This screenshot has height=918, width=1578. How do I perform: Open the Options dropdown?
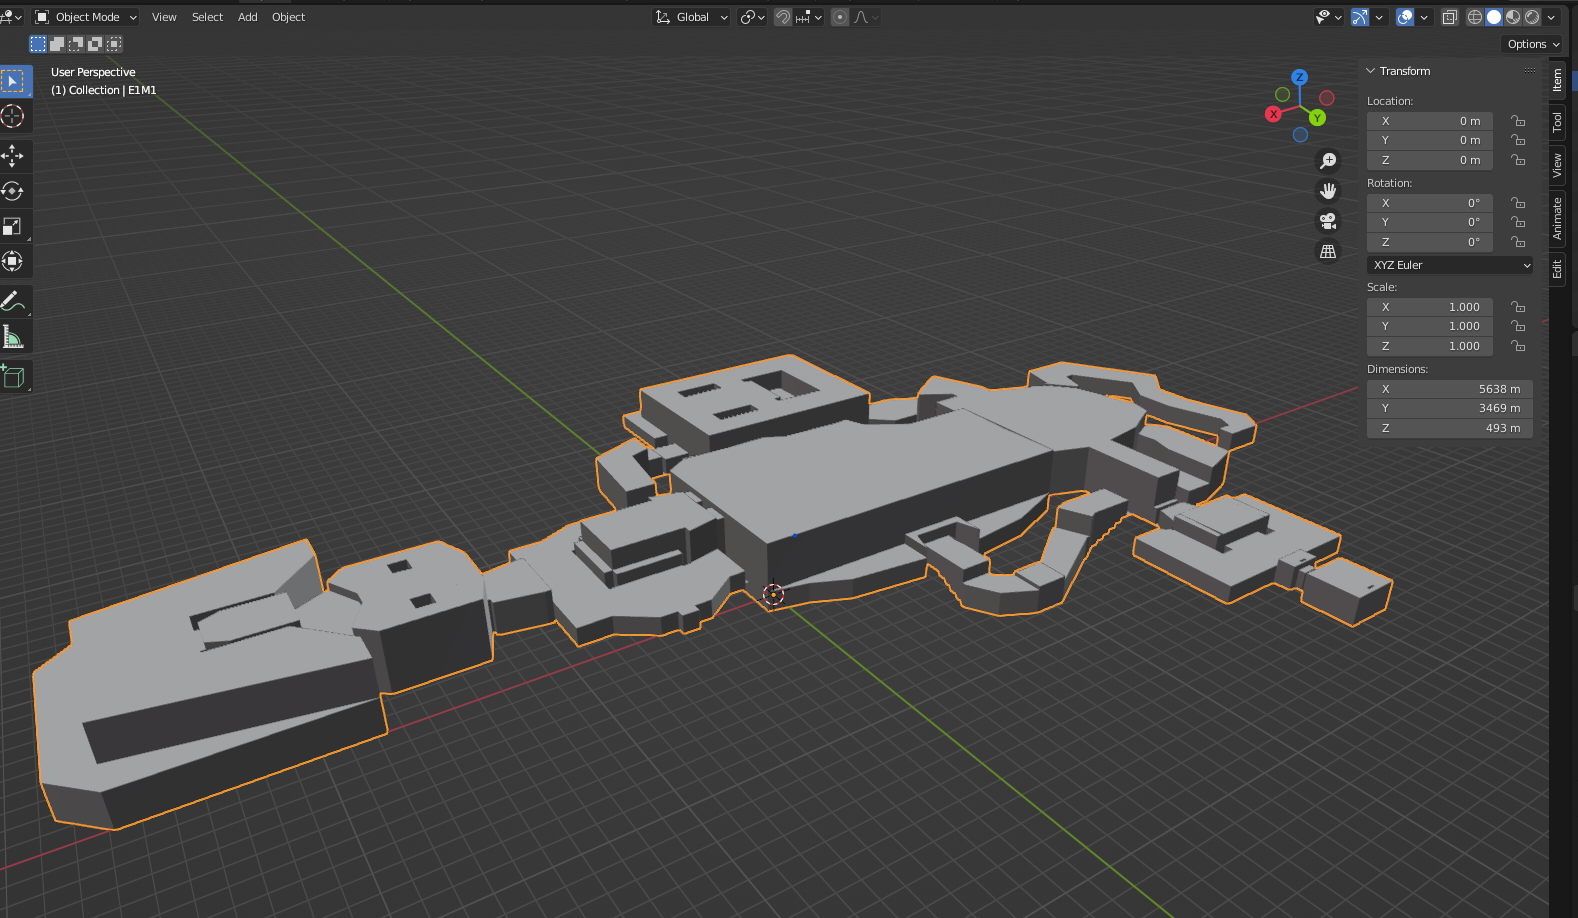click(1533, 44)
